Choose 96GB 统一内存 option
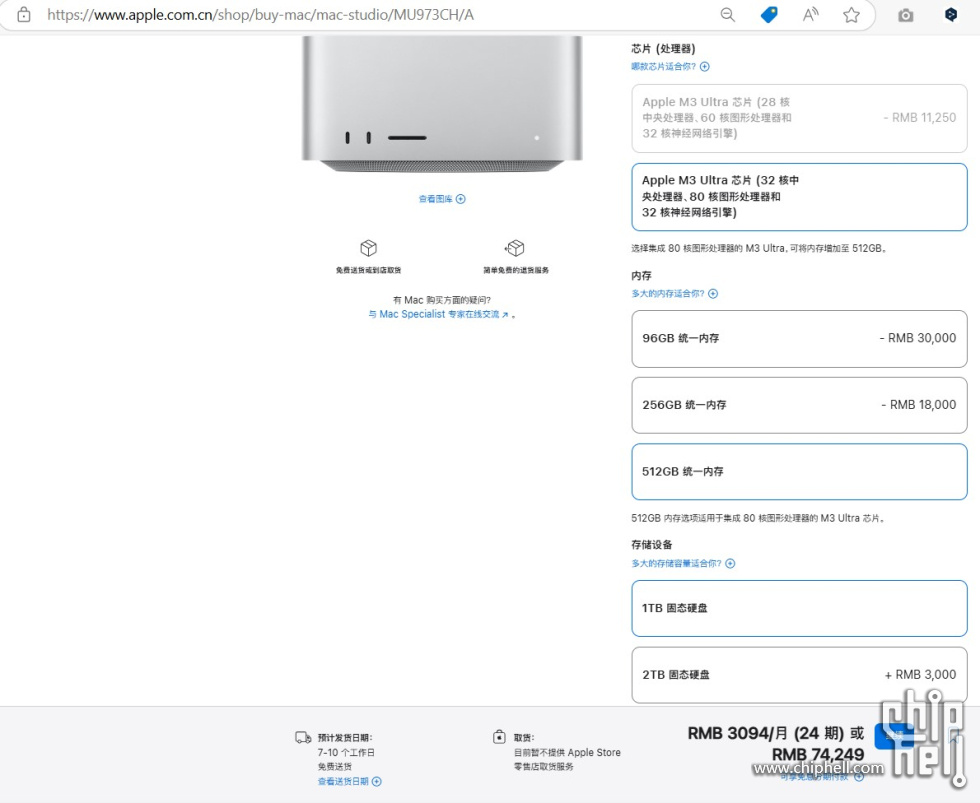 799,338
